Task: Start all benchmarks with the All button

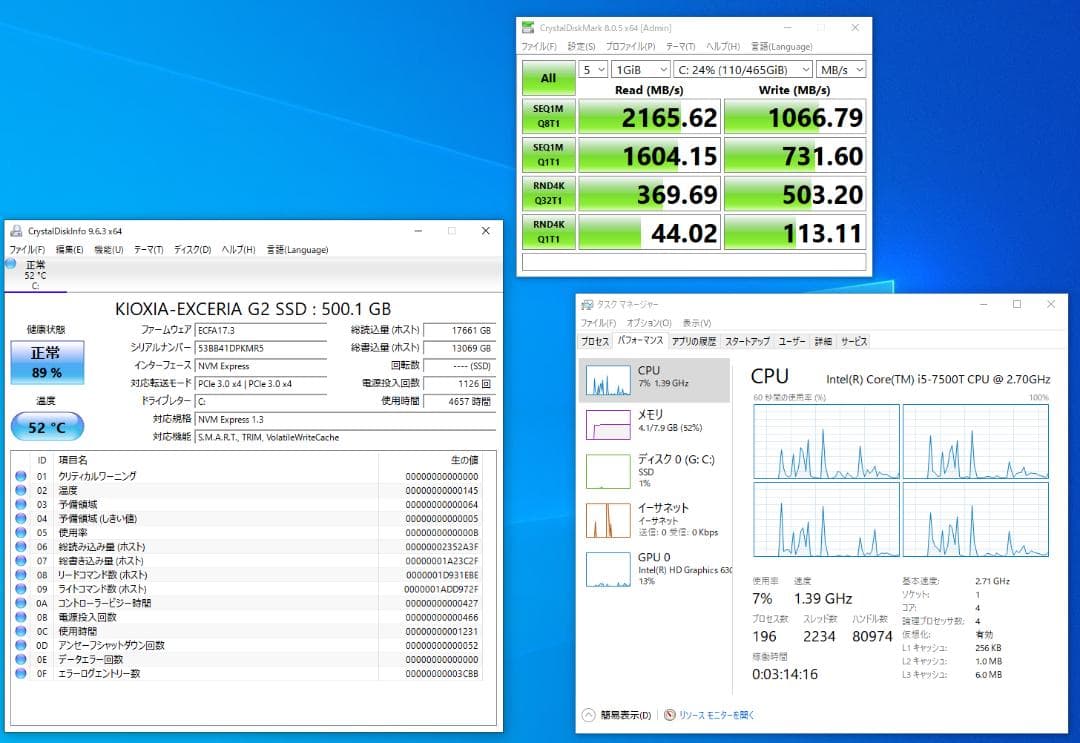Action: tap(548, 78)
